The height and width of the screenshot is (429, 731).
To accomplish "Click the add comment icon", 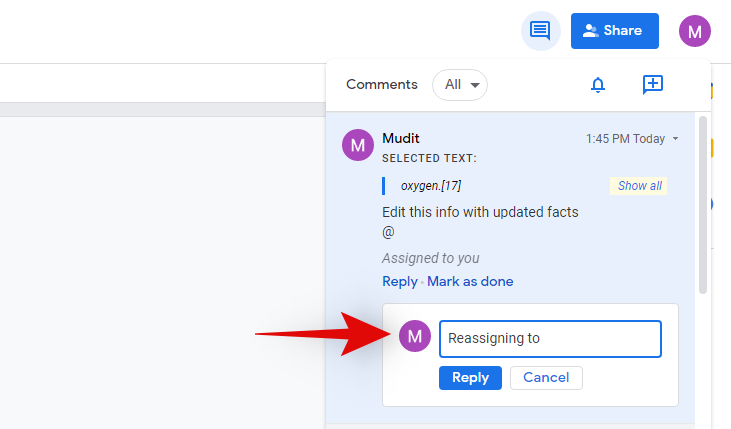I will (653, 85).
